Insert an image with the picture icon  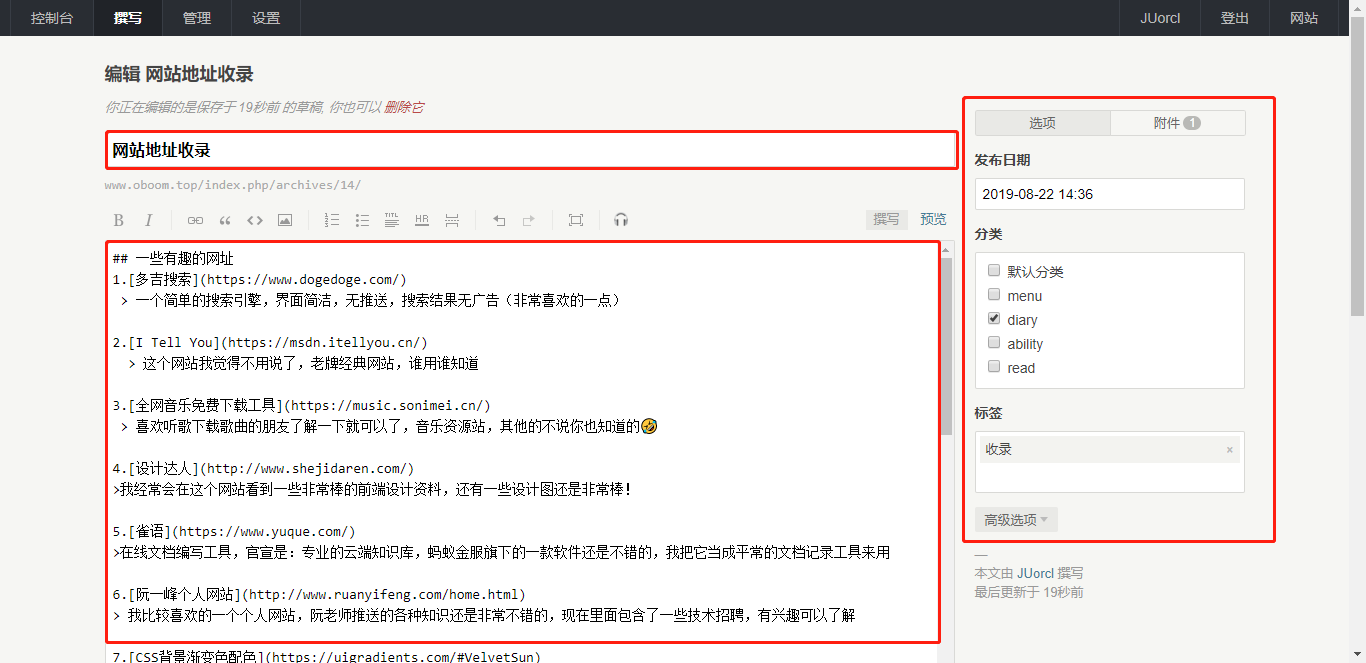point(285,220)
